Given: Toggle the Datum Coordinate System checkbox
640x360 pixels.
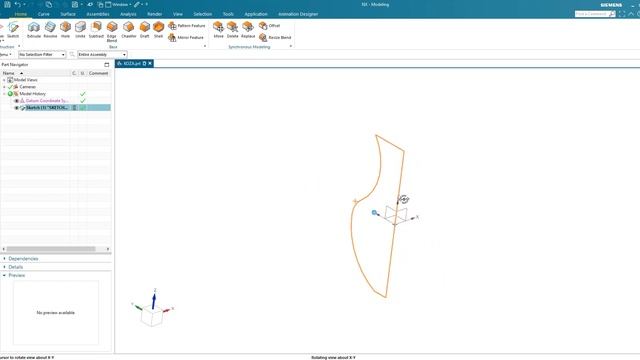Looking at the screenshot, I should 17,101.
